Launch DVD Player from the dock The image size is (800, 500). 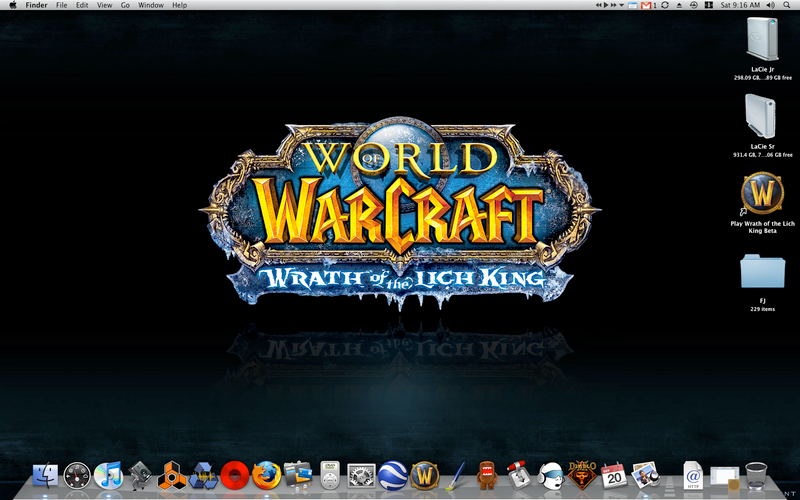point(330,474)
